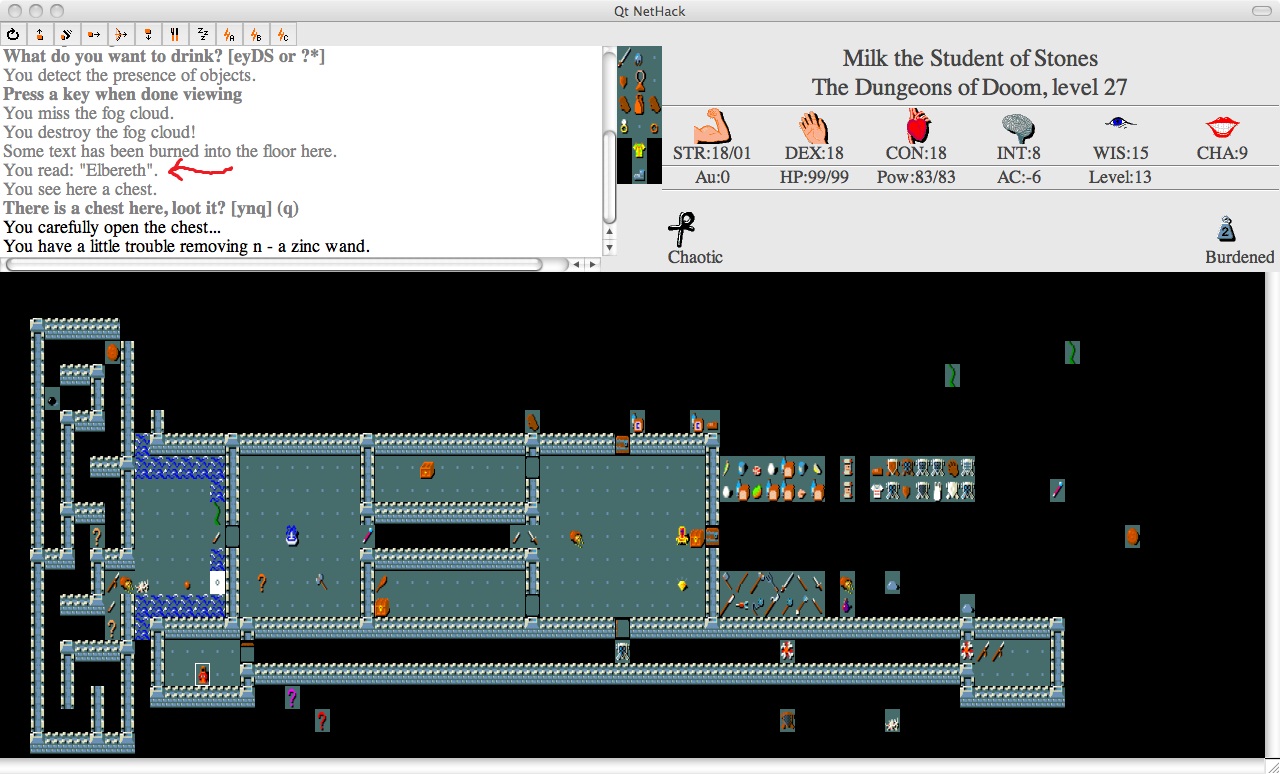Click the orange chest in the upper middle room
Viewport: 1280px width, 774px height.
pos(427,470)
